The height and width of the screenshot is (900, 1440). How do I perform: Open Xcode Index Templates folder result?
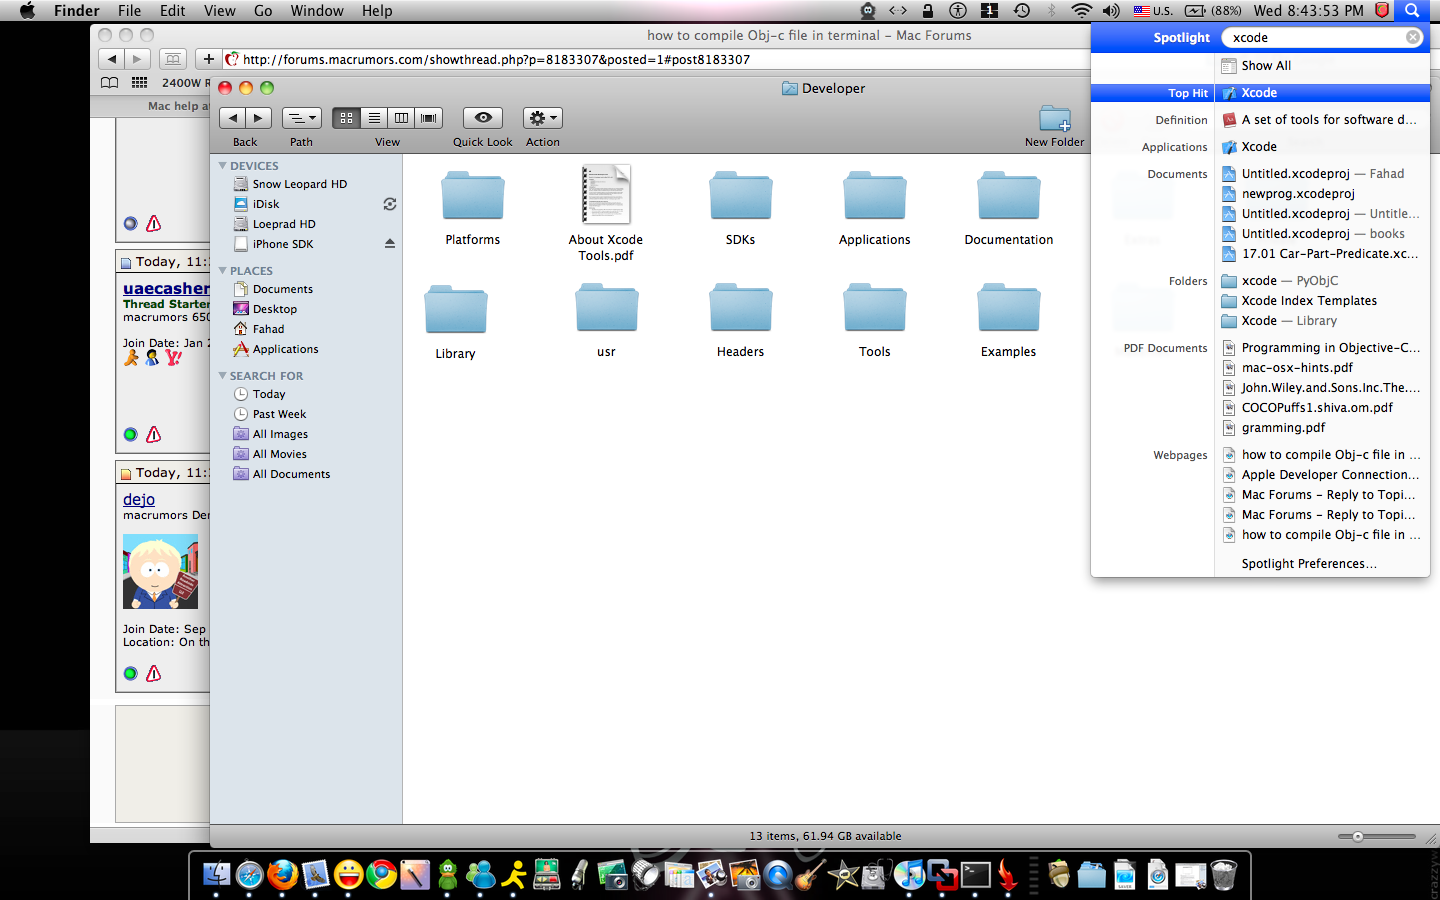[1309, 301]
